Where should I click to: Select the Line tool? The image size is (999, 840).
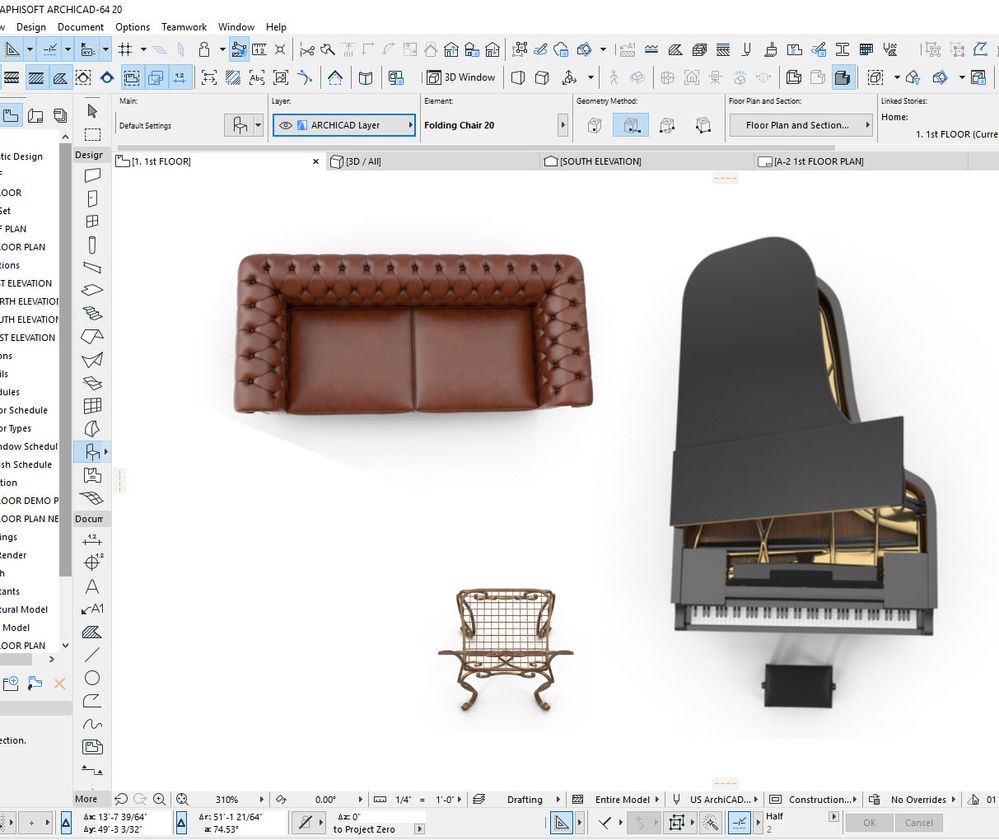click(x=92, y=655)
